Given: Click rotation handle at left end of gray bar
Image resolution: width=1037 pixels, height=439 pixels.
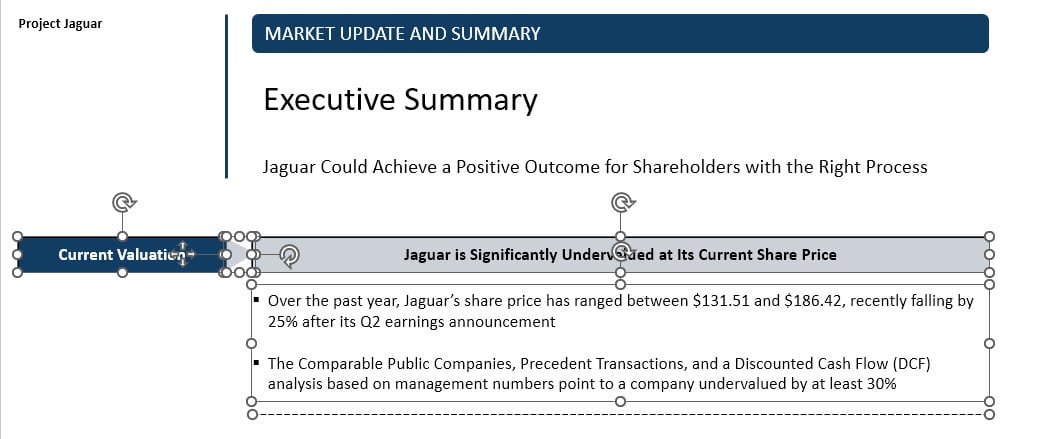Looking at the screenshot, I should (289, 256).
